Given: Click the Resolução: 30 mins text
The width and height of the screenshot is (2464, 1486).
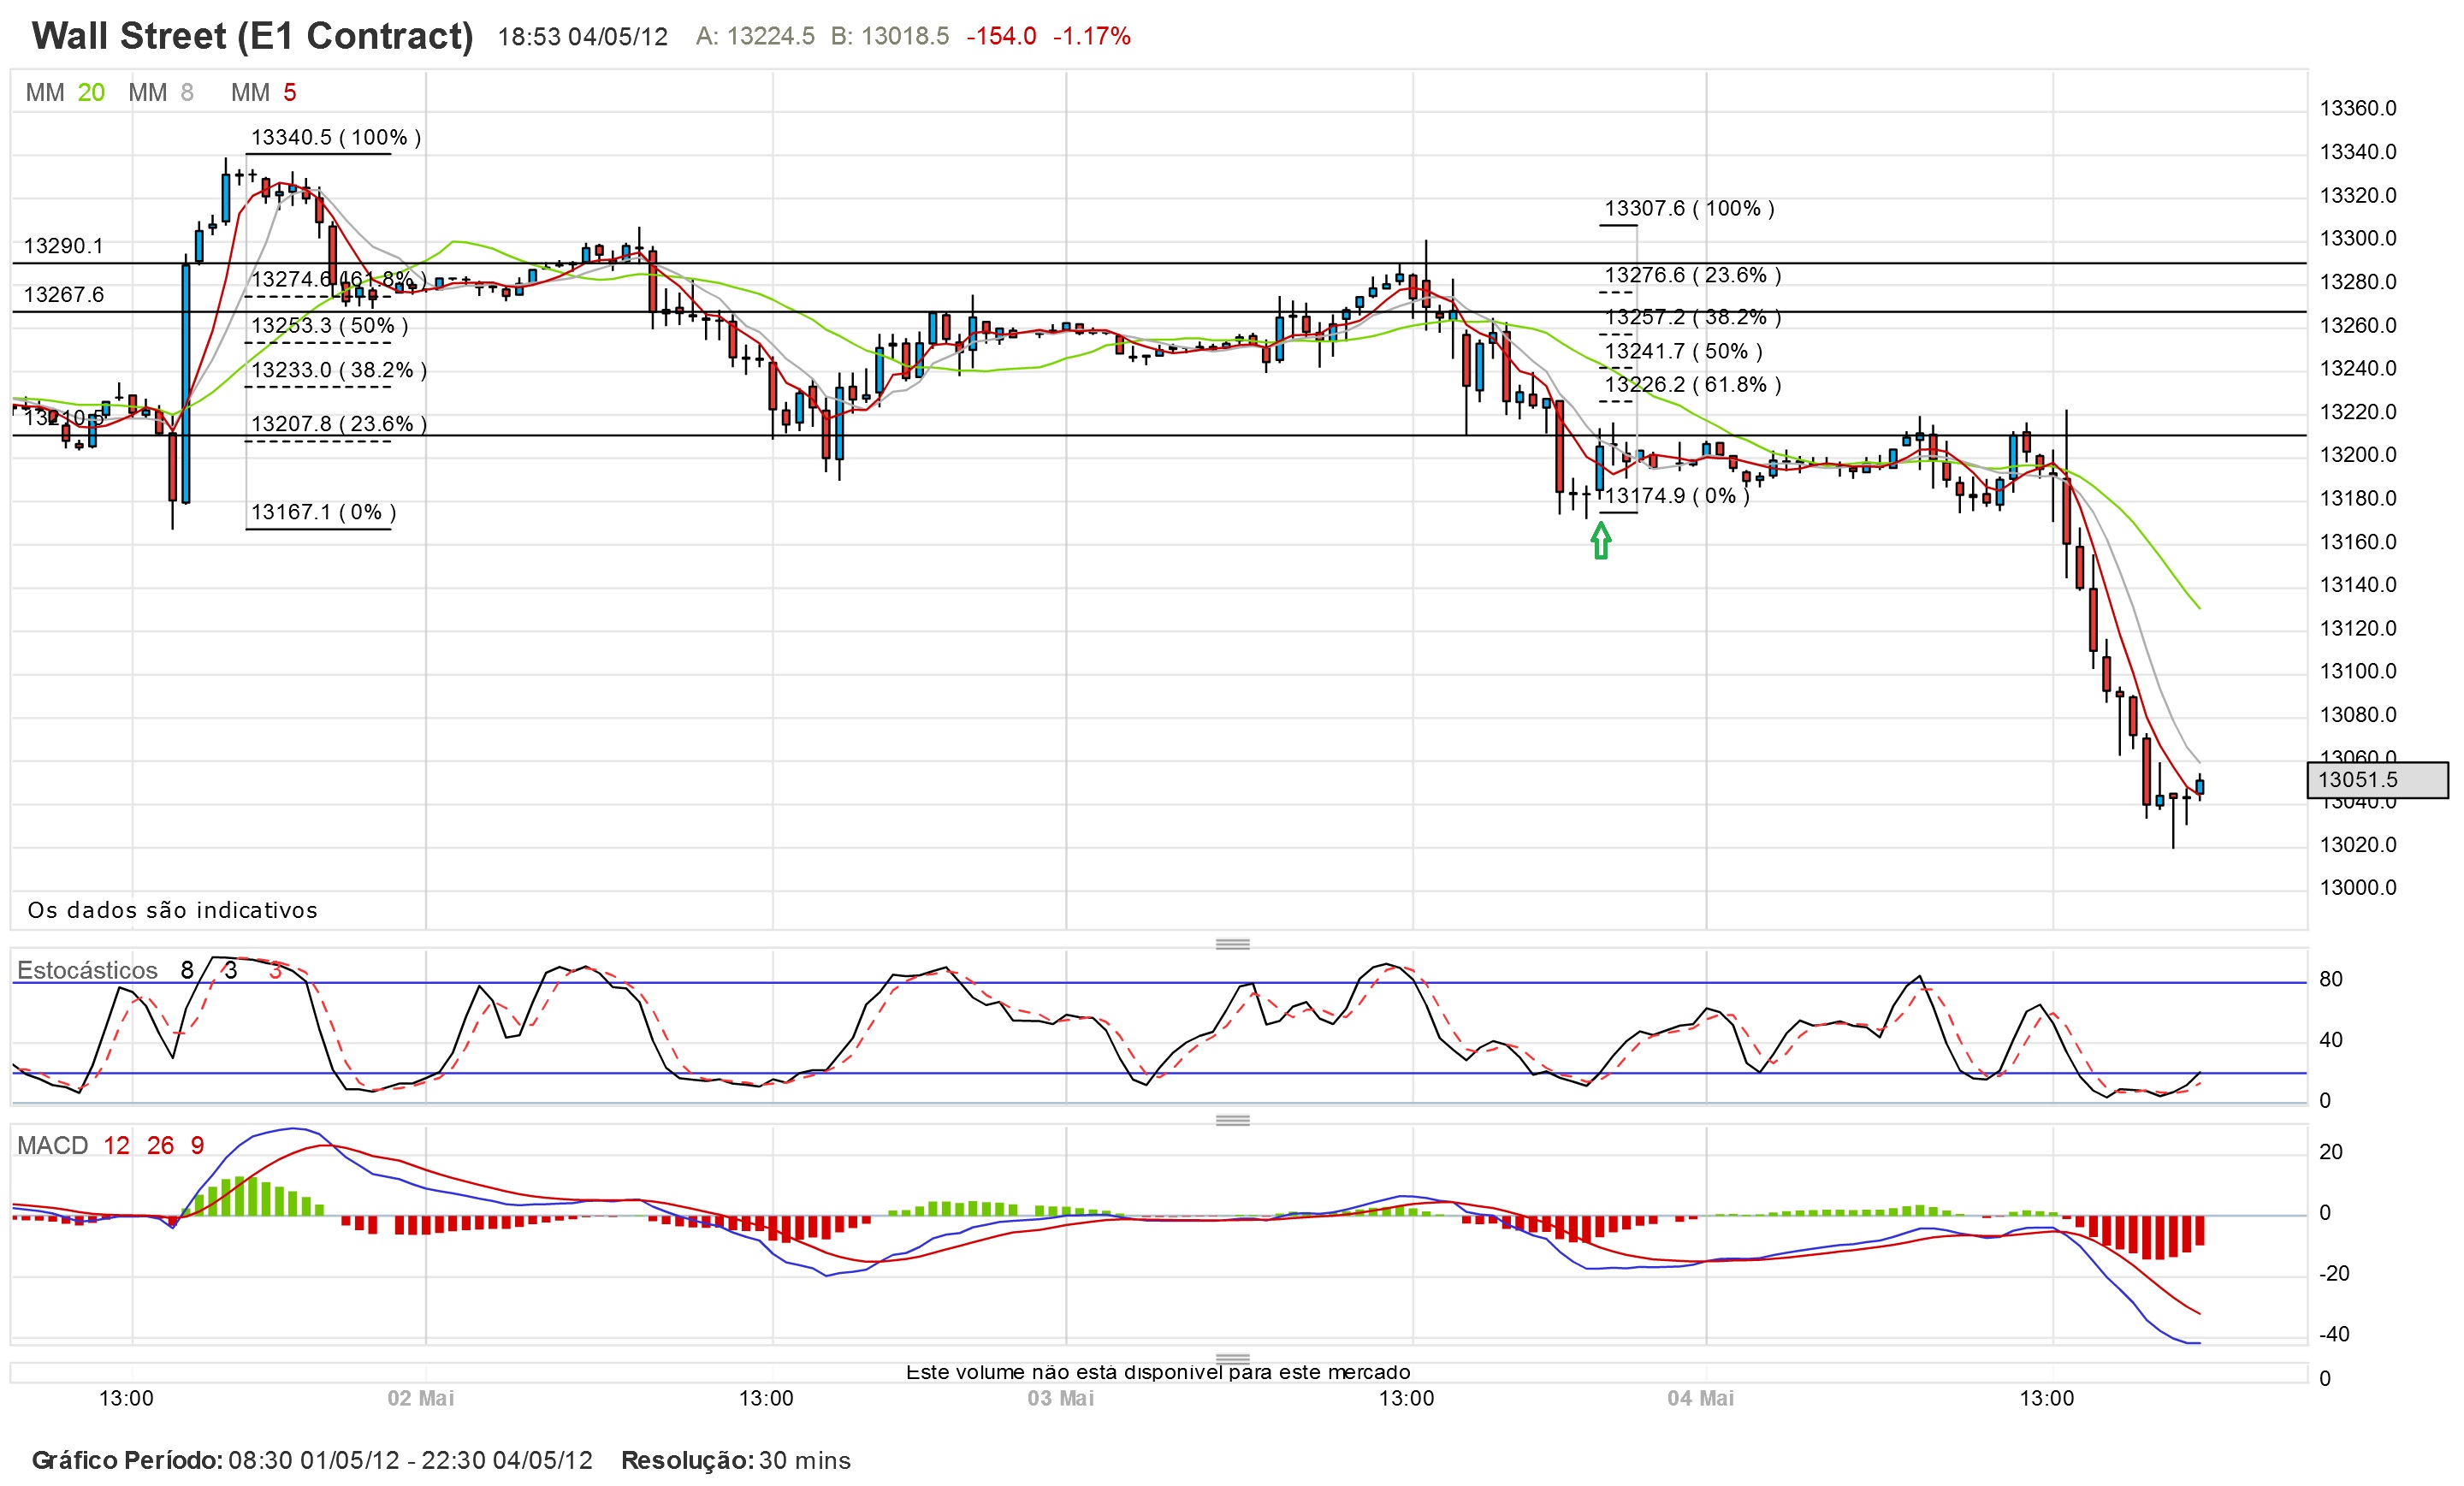Looking at the screenshot, I should pos(735,1460).
